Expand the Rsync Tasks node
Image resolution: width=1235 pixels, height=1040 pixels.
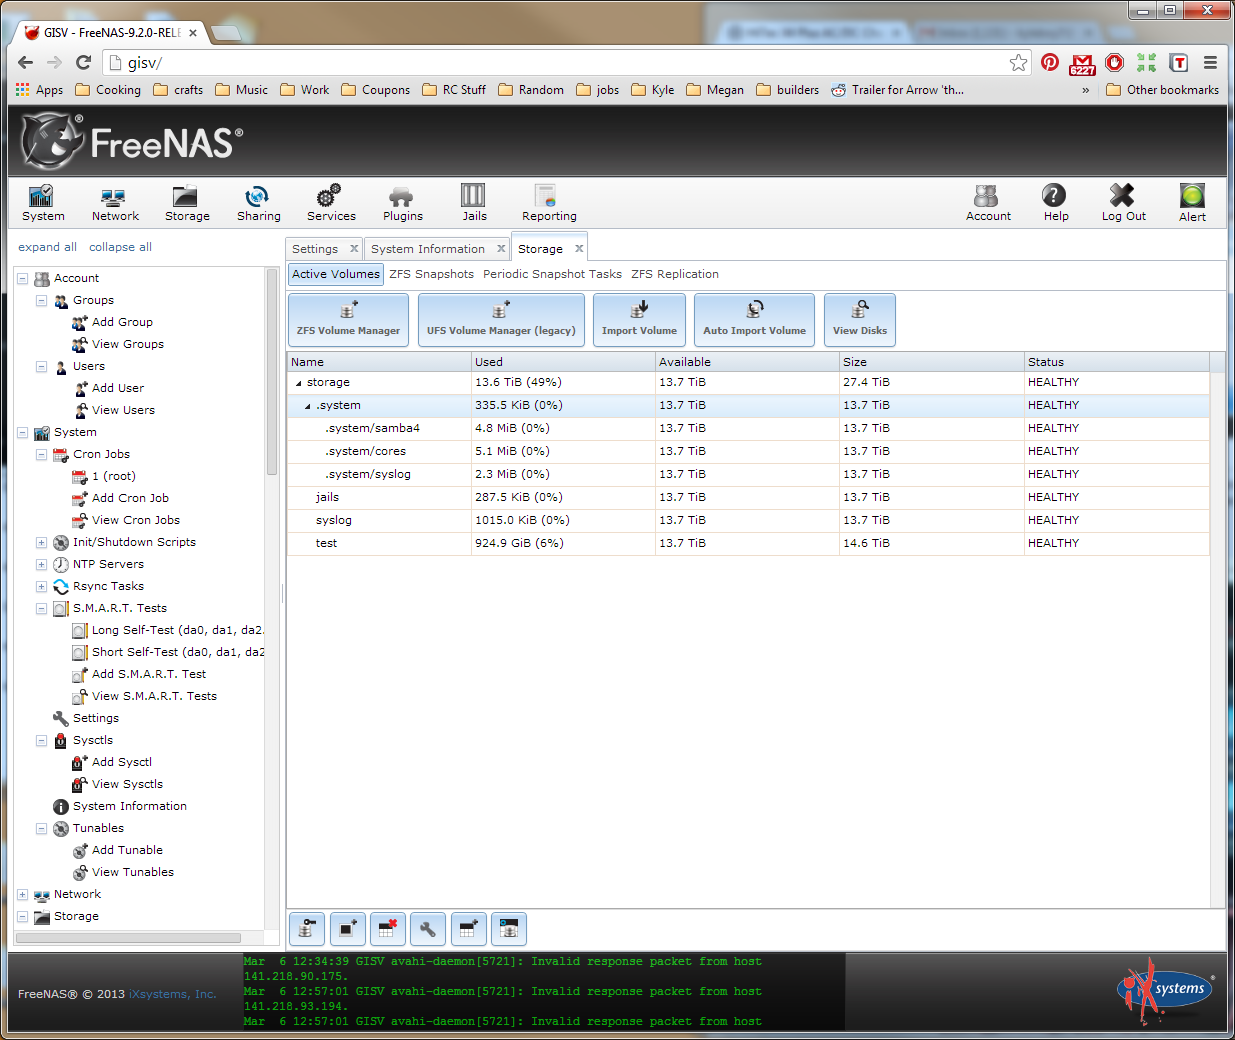(41, 586)
